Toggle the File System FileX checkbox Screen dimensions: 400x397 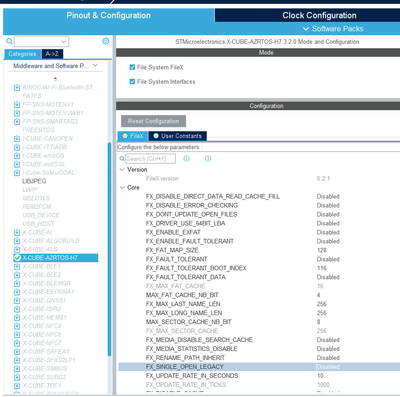pos(132,67)
